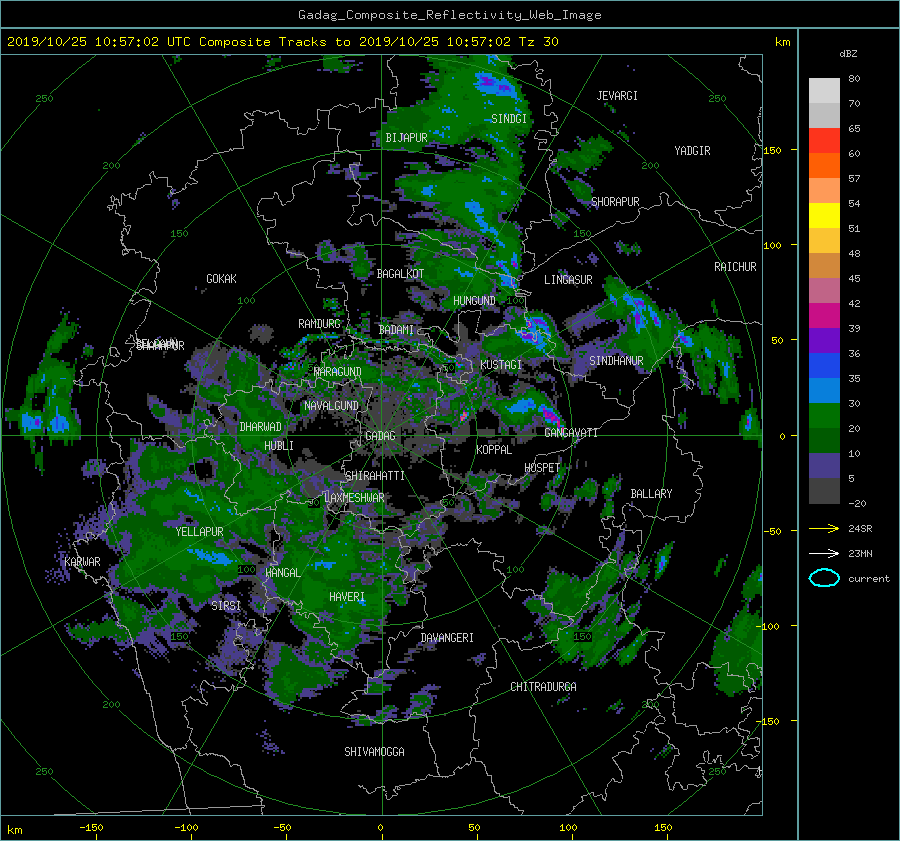Select the magenta 39 dBZ color swatch
Screen dimensions: 900x841
[824, 315]
